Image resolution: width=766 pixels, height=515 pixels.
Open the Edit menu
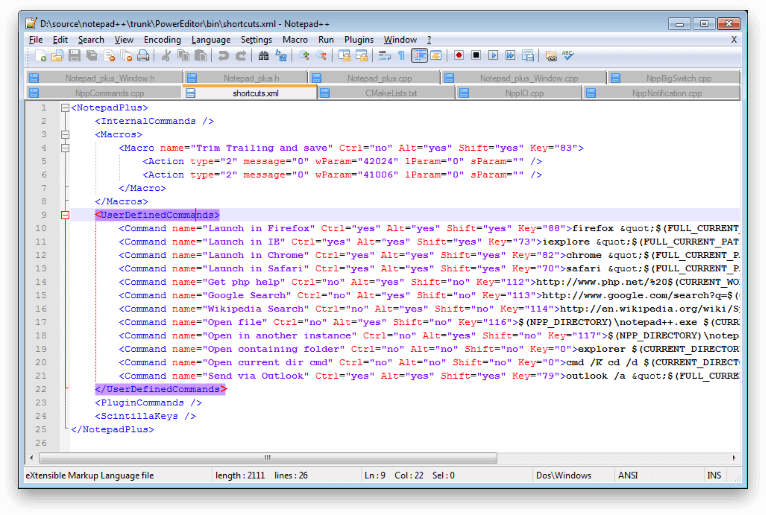tap(61, 40)
